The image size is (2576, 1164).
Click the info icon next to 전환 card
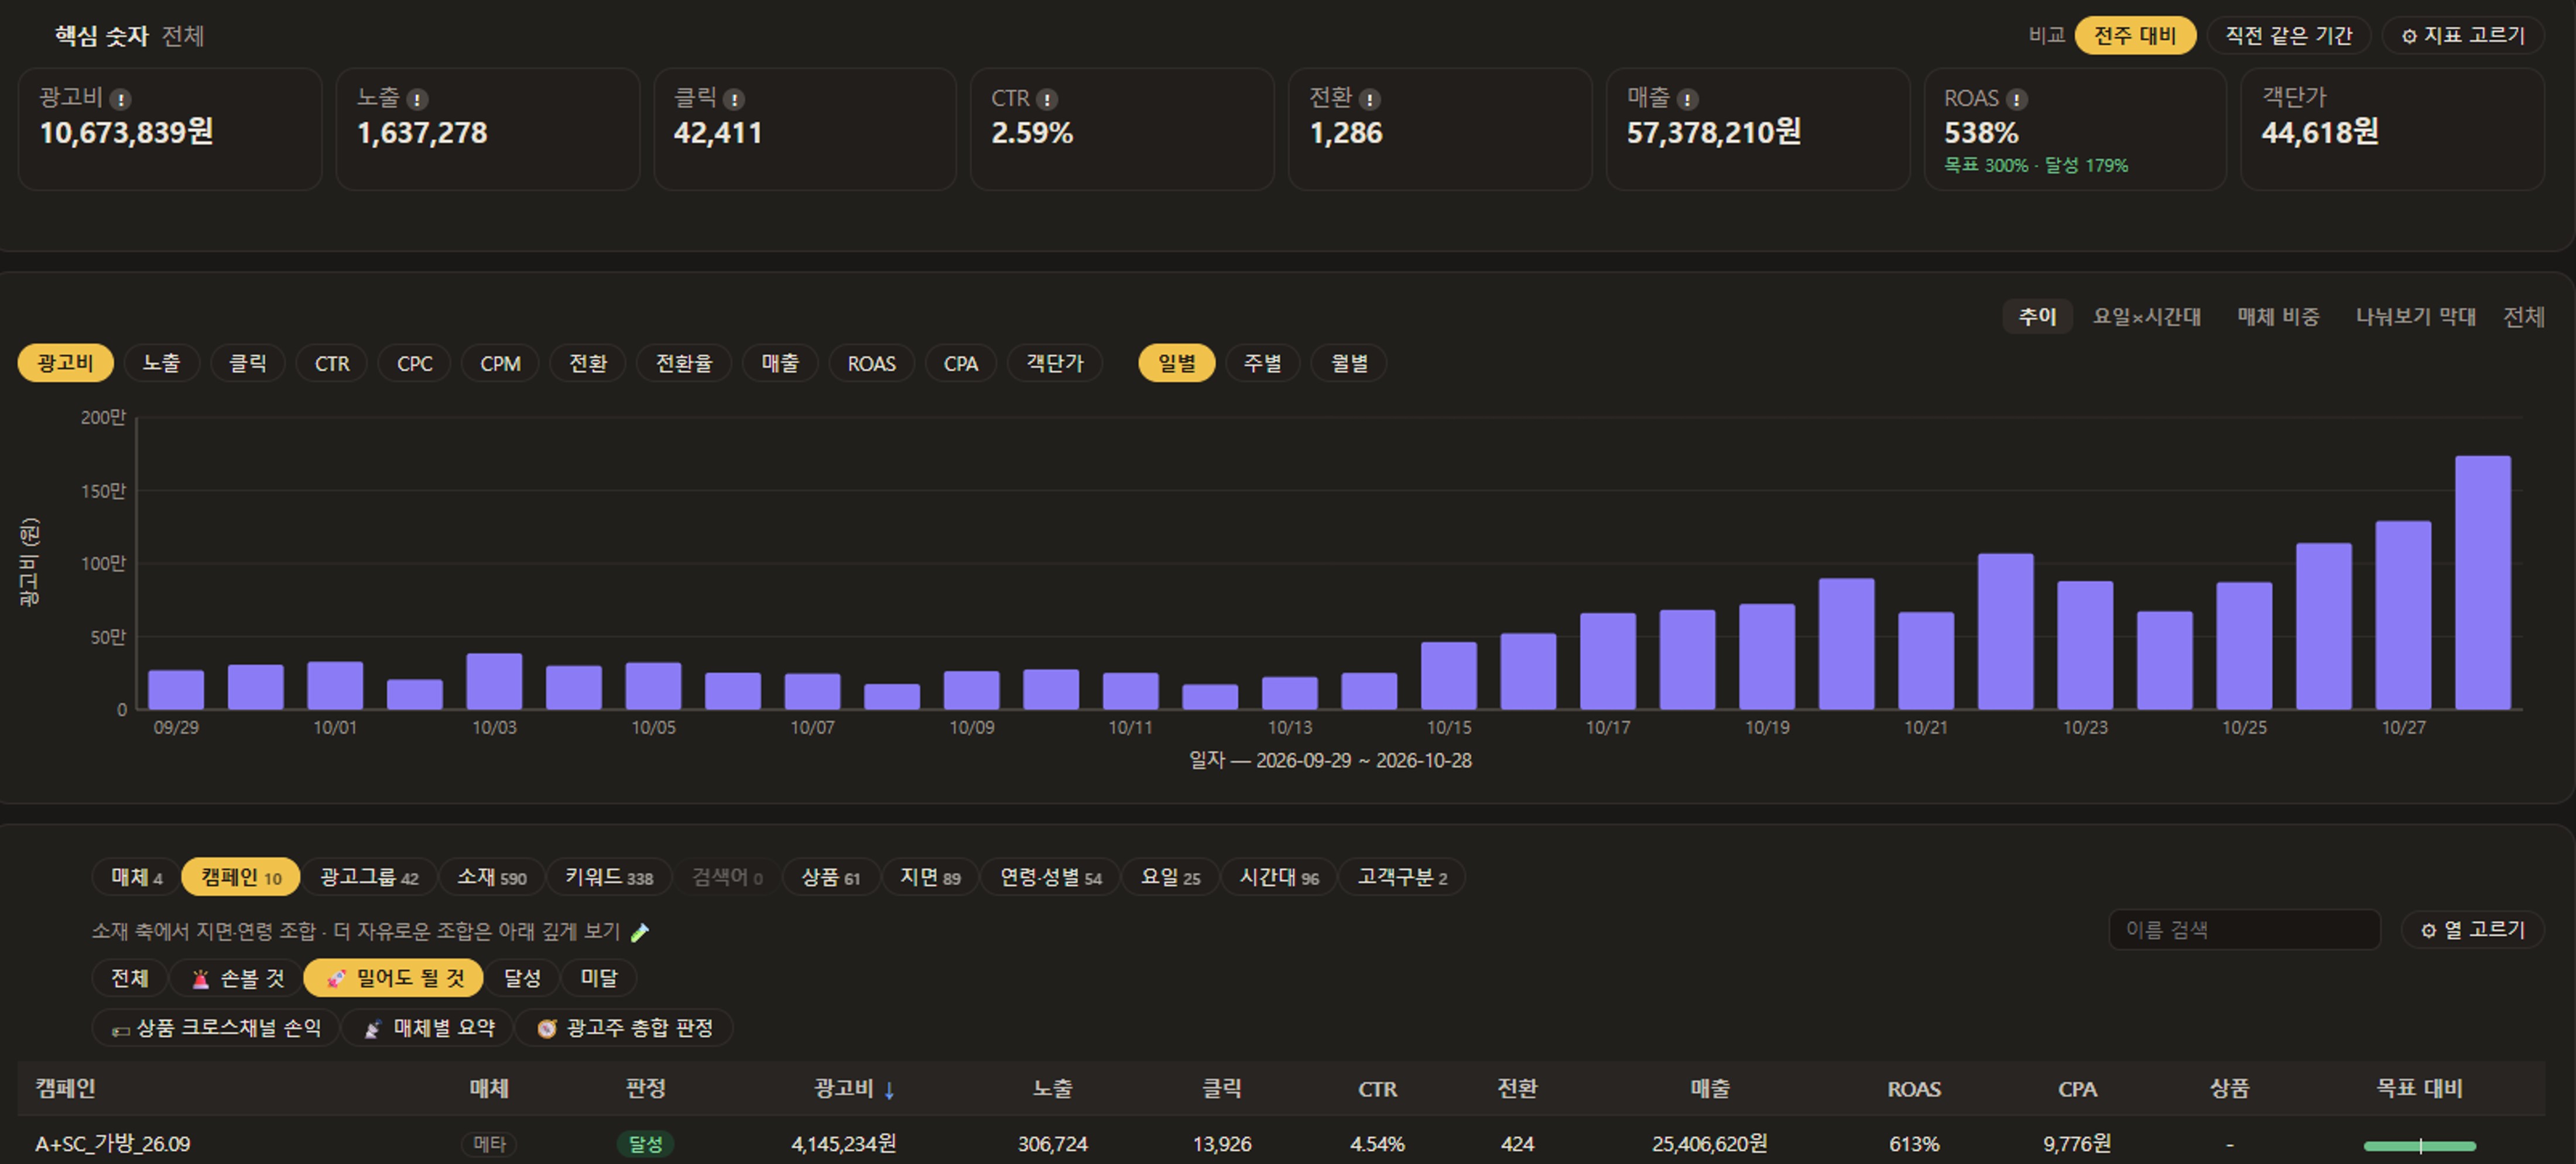click(x=1370, y=99)
